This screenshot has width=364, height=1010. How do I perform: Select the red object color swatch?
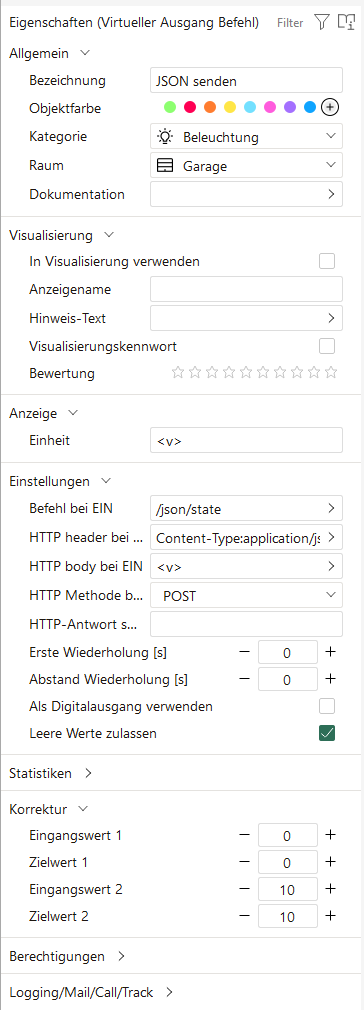click(190, 108)
